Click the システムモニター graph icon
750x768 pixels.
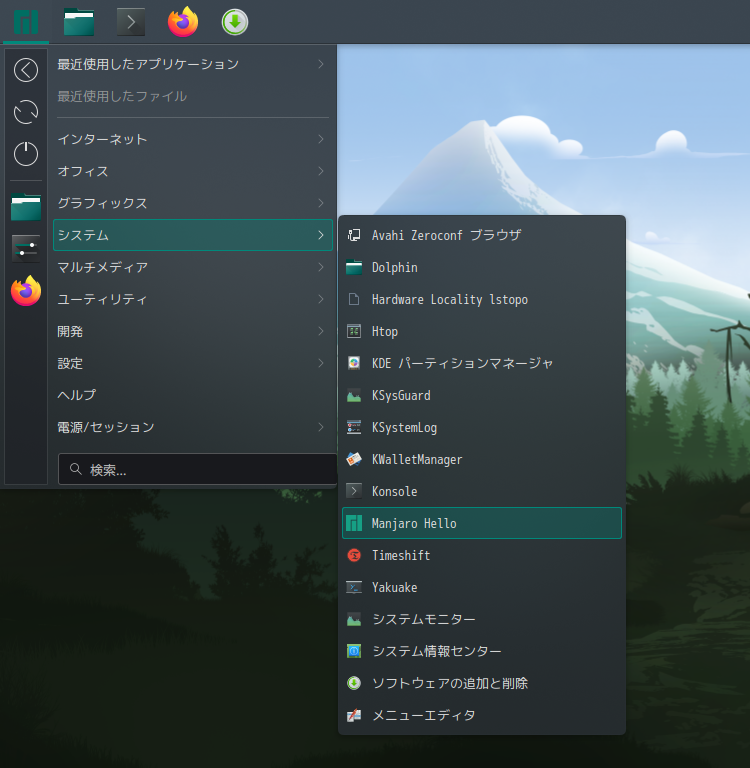[x=354, y=620]
